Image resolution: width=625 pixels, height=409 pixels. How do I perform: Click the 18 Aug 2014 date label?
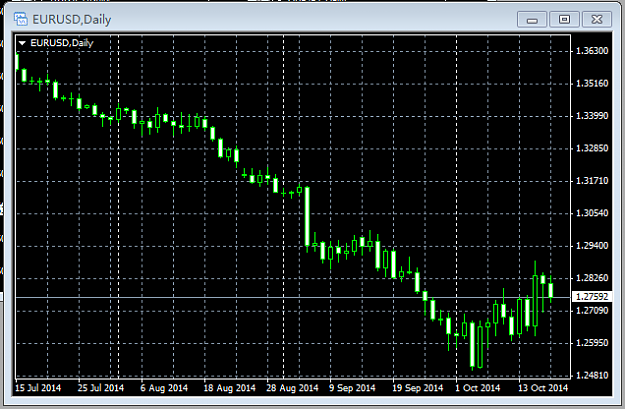click(x=230, y=387)
